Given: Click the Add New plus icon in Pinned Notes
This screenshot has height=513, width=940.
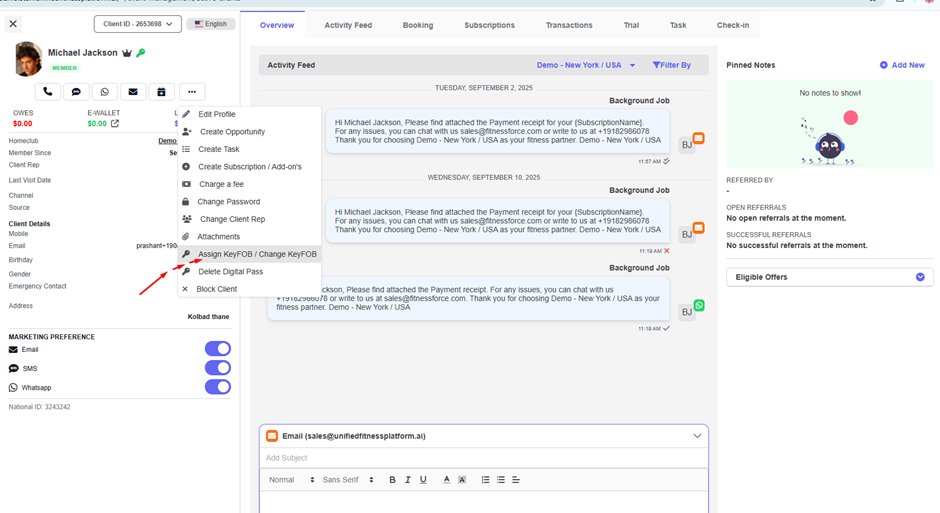Looking at the screenshot, I should click(884, 65).
